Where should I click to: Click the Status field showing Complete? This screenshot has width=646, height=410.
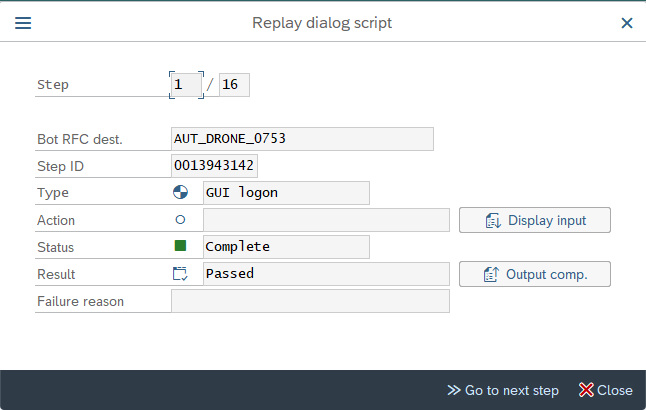[x=285, y=246]
